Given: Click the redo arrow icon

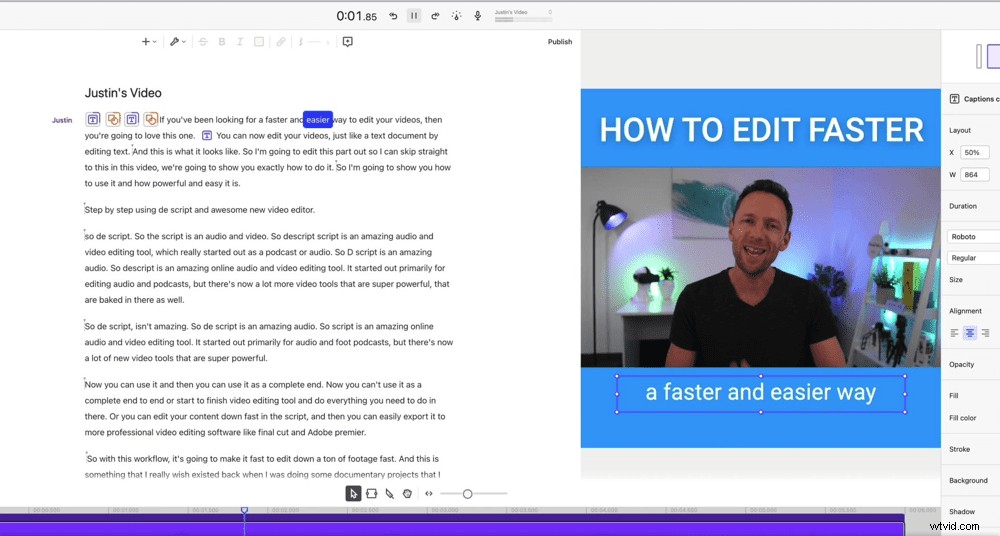Looking at the screenshot, I should pyautogui.click(x=435, y=16).
